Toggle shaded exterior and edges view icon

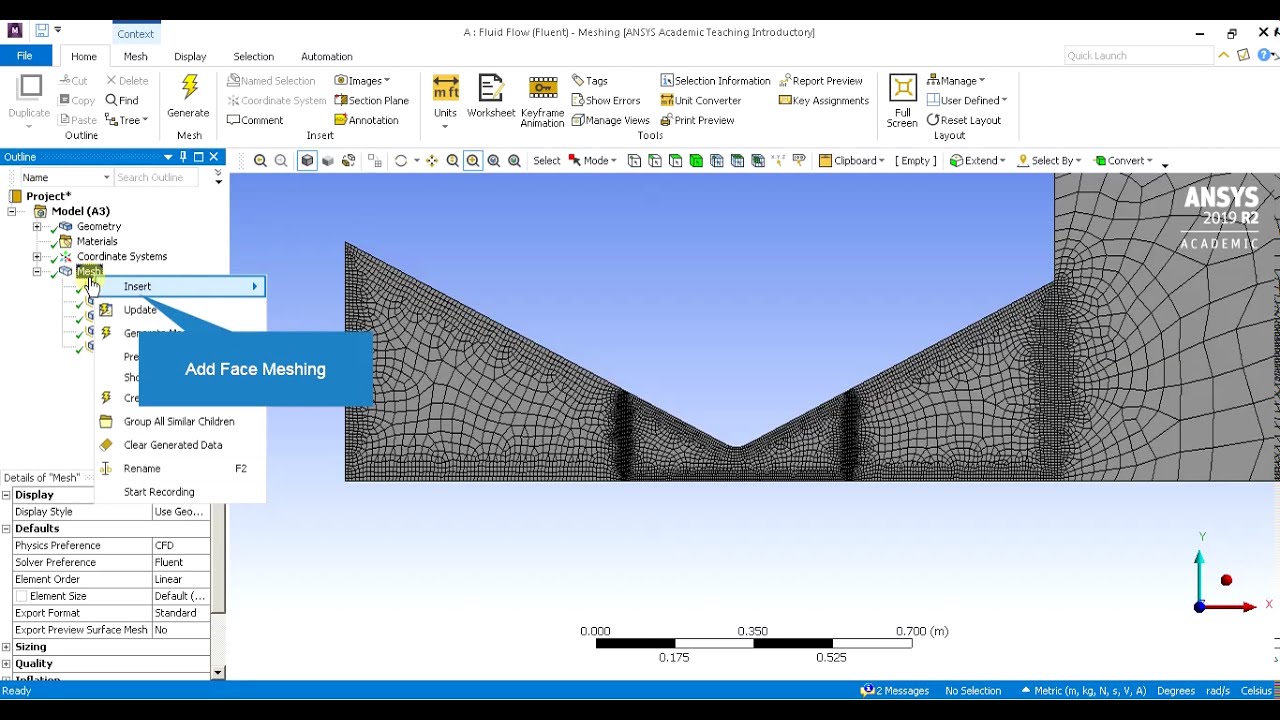[307, 160]
